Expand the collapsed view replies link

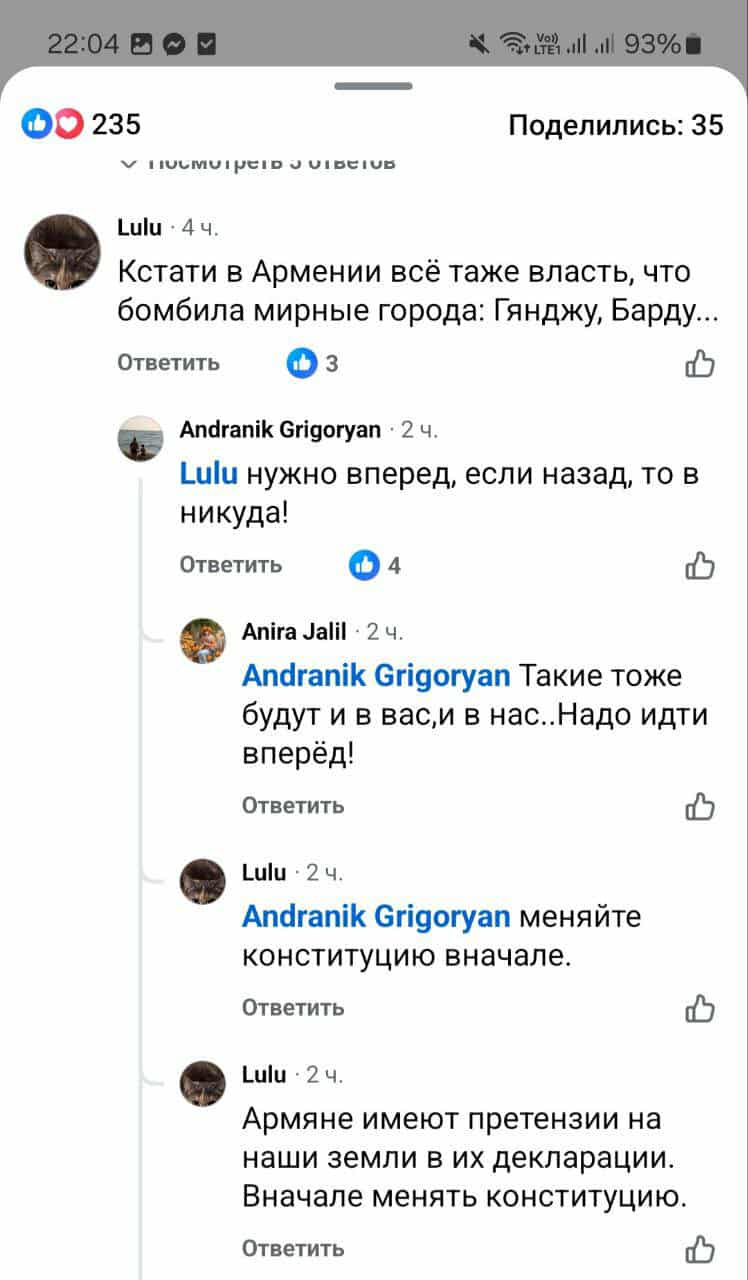tap(258, 162)
